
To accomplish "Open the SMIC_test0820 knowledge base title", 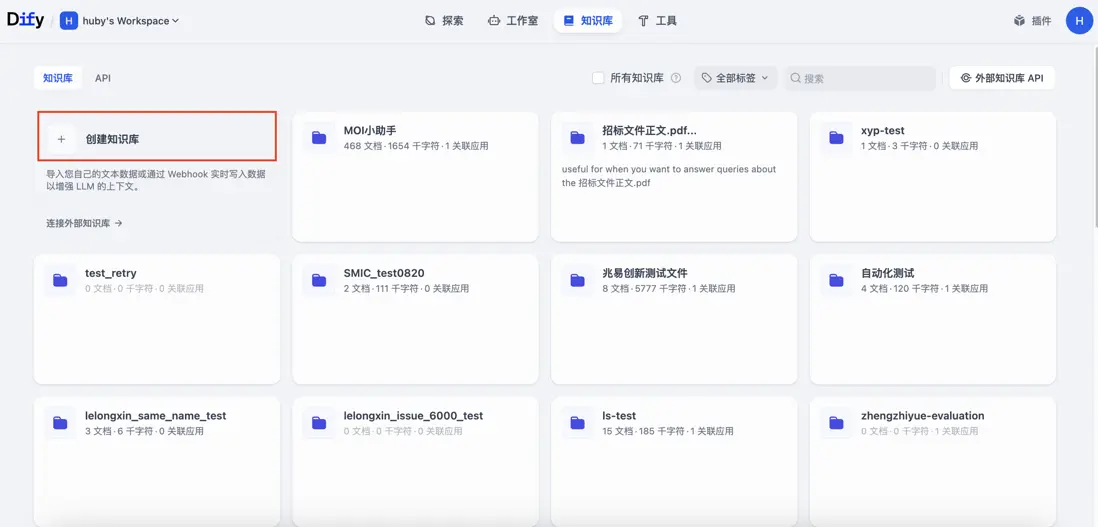I will [x=384, y=273].
